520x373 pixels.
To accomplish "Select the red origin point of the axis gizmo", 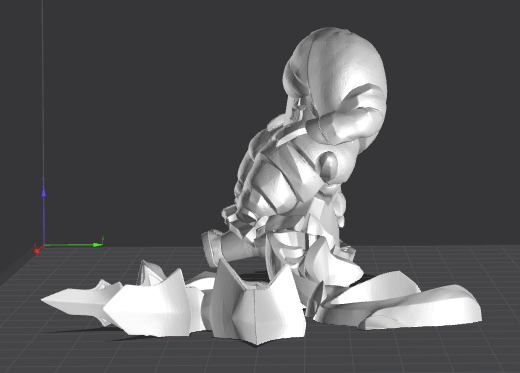I will click(x=37, y=250).
